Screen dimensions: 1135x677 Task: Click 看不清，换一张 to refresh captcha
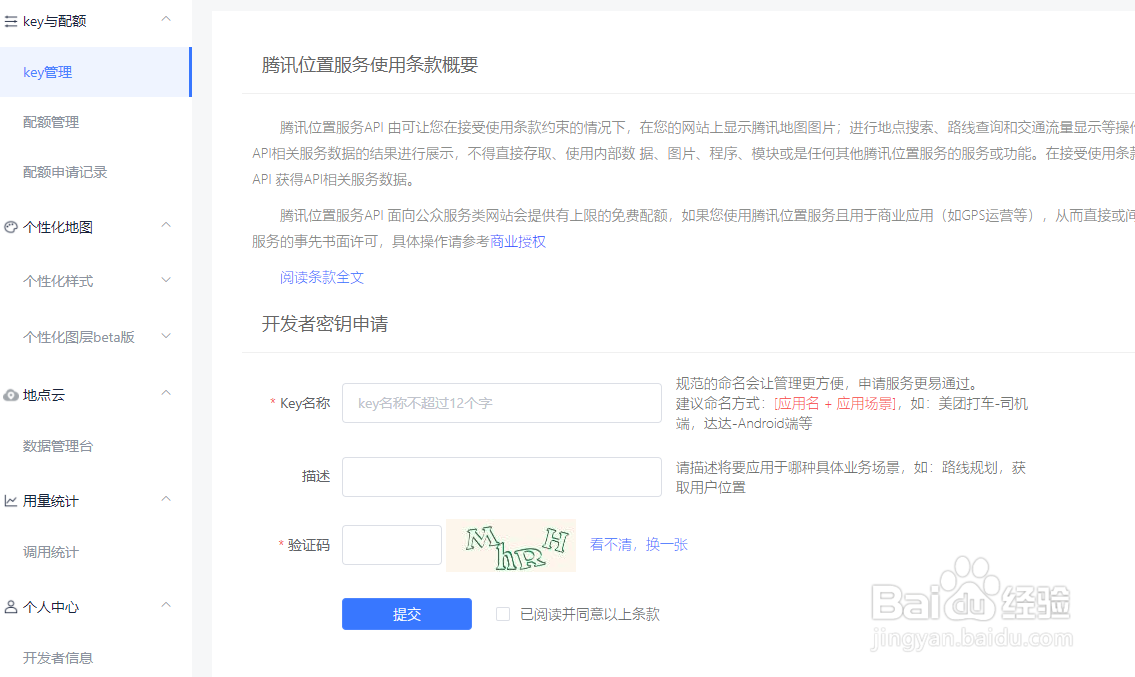[x=638, y=544]
